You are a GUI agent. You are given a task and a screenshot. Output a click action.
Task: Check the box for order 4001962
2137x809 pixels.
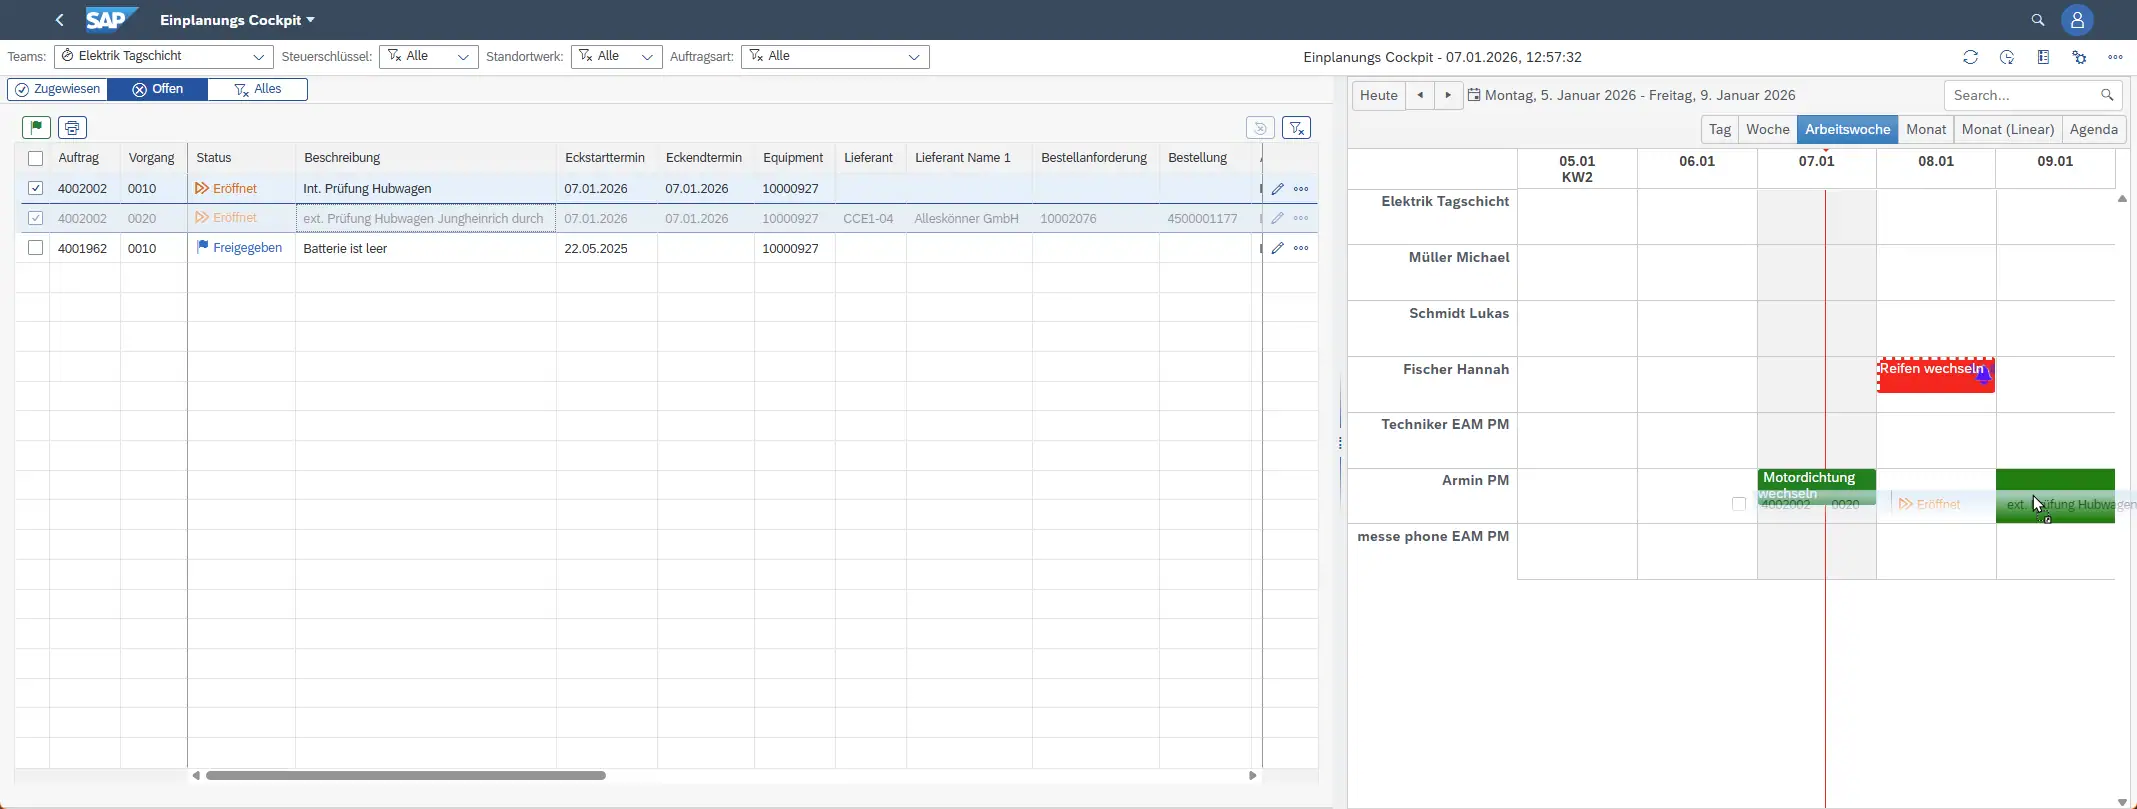[x=36, y=248]
